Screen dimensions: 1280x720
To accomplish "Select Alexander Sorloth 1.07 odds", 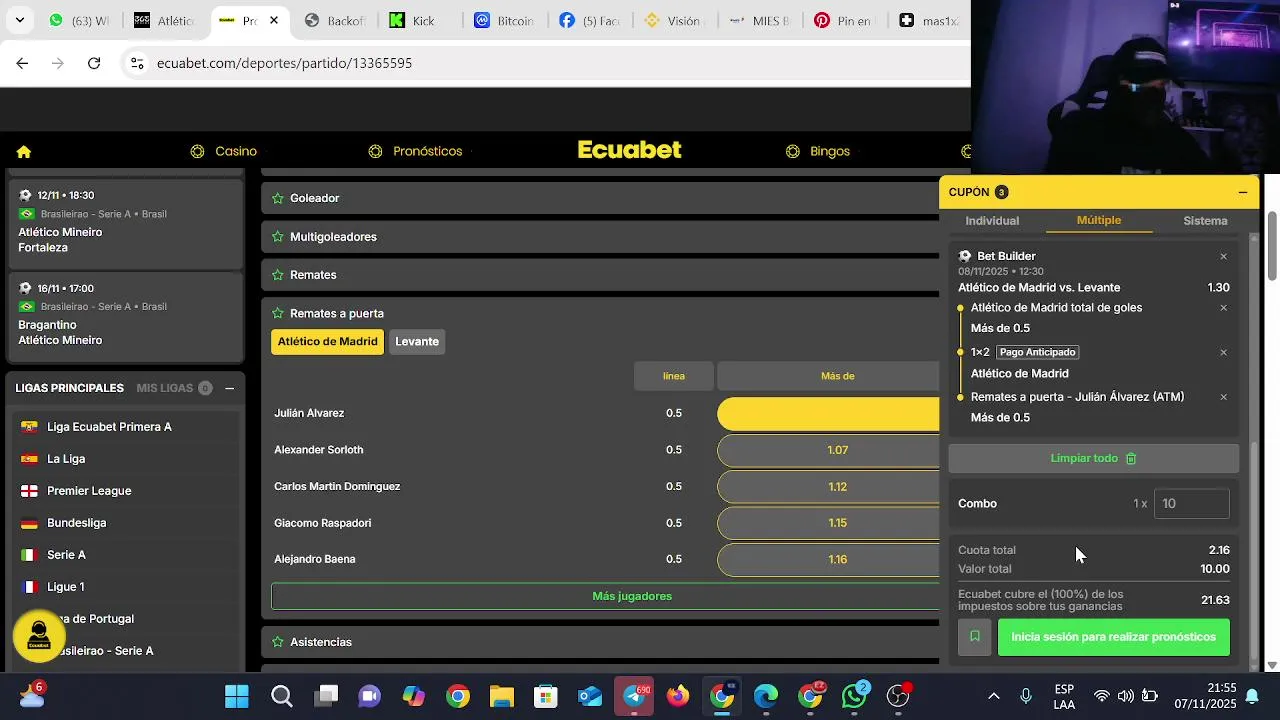I will [x=828, y=450].
